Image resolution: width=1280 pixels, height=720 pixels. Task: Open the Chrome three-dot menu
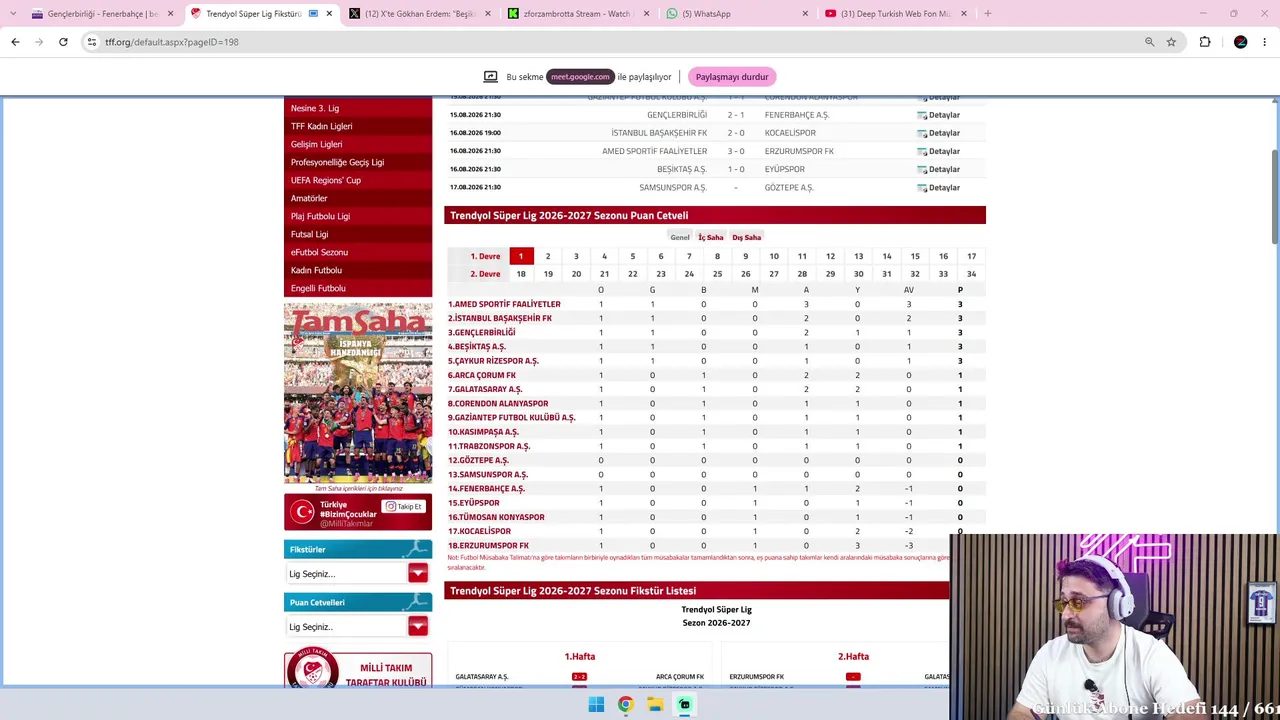coord(1265,42)
